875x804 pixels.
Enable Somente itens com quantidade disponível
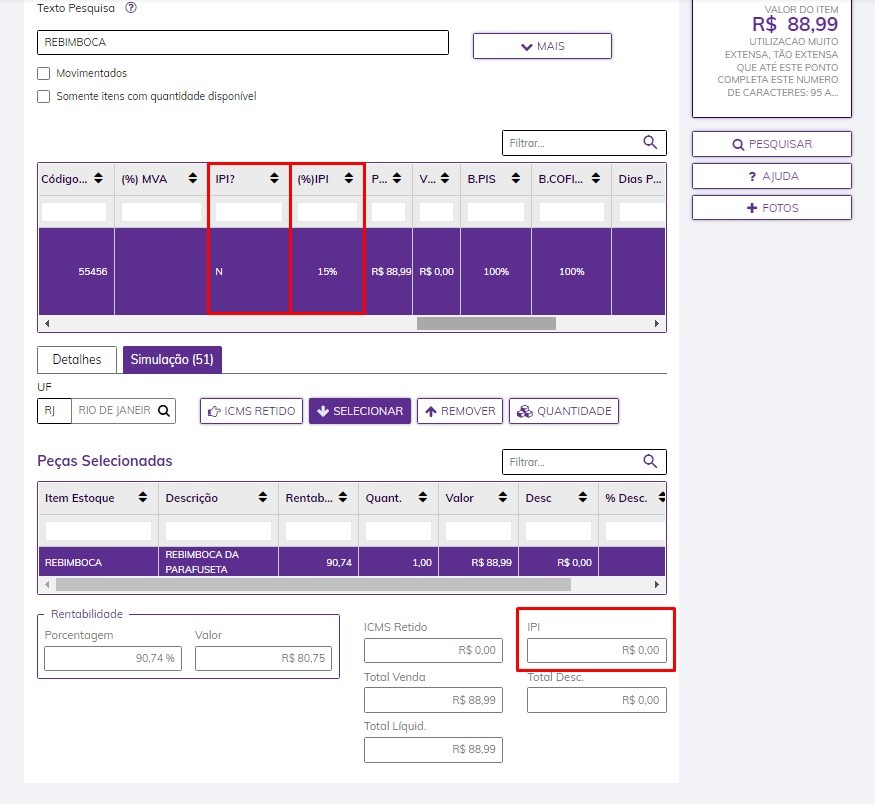tap(44, 97)
